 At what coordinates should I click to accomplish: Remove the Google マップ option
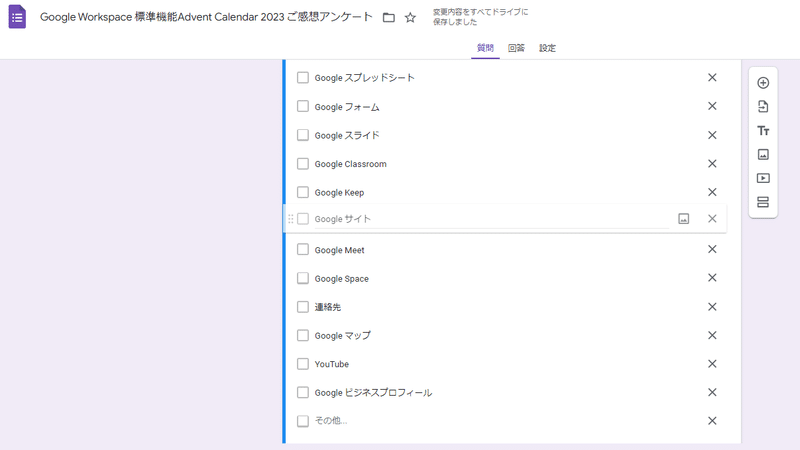pyautogui.click(x=712, y=335)
